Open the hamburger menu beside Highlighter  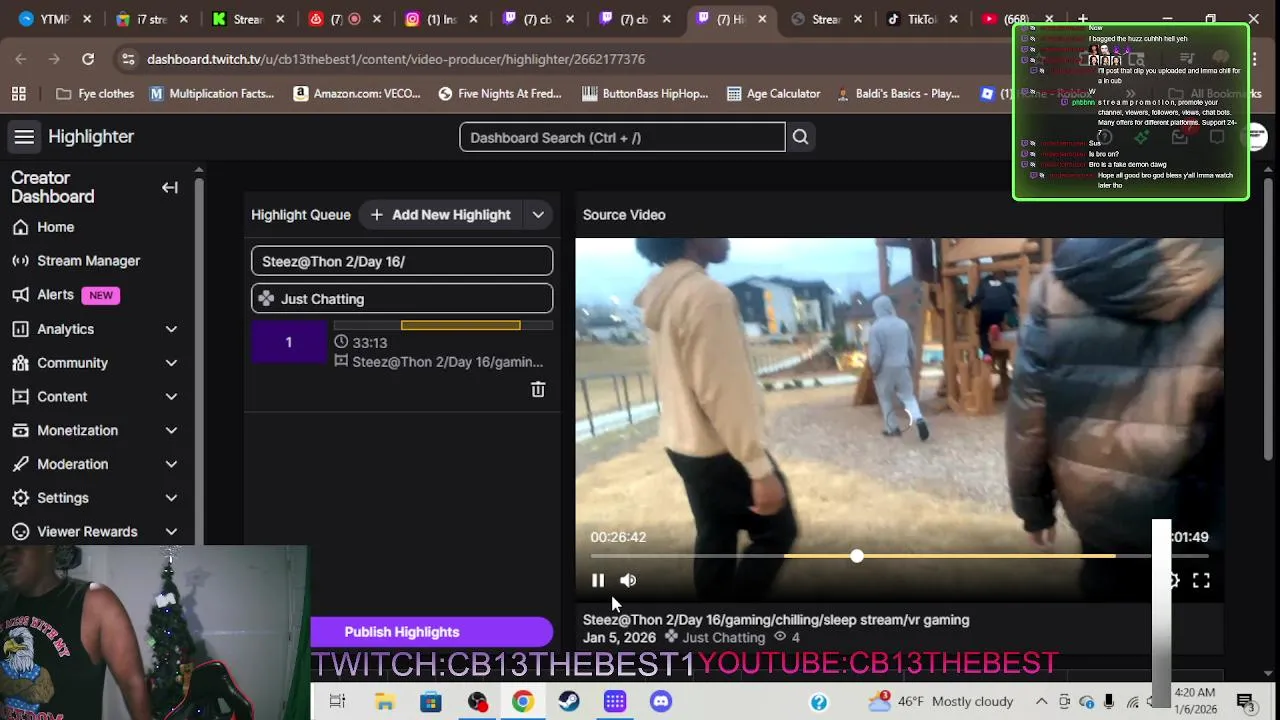click(x=24, y=137)
